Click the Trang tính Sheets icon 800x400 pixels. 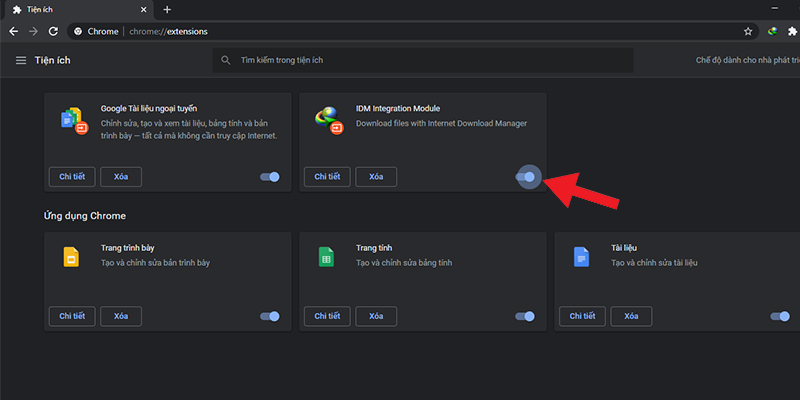(326, 257)
